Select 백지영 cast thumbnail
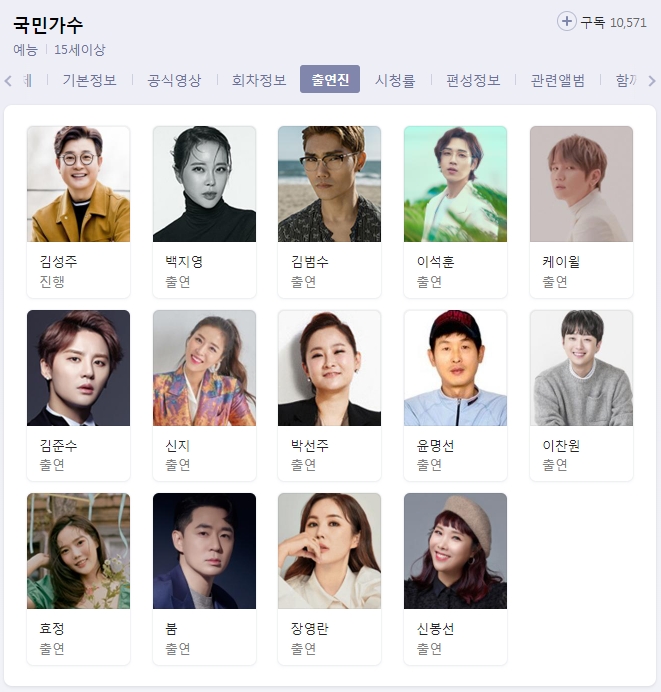 click(x=204, y=184)
